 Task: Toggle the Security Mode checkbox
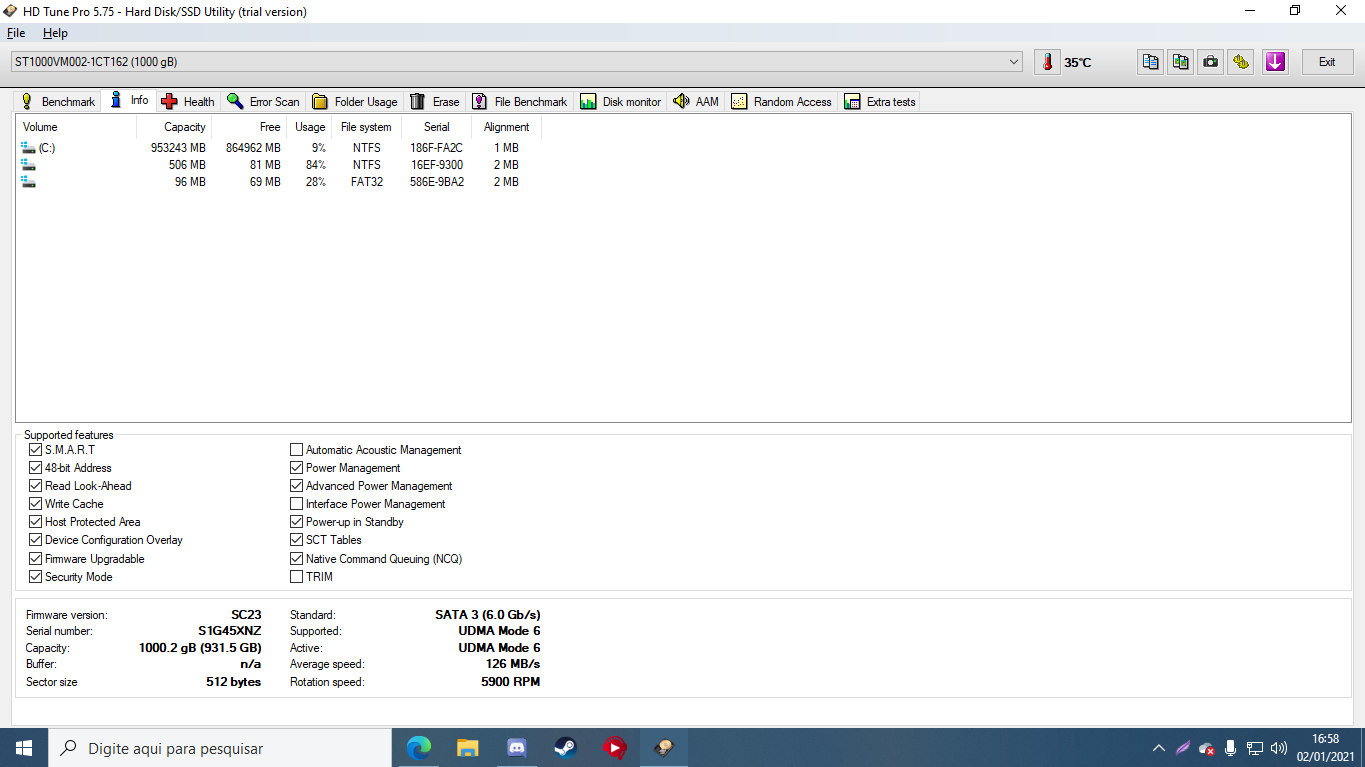pyautogui.click(x=36, y=577)
